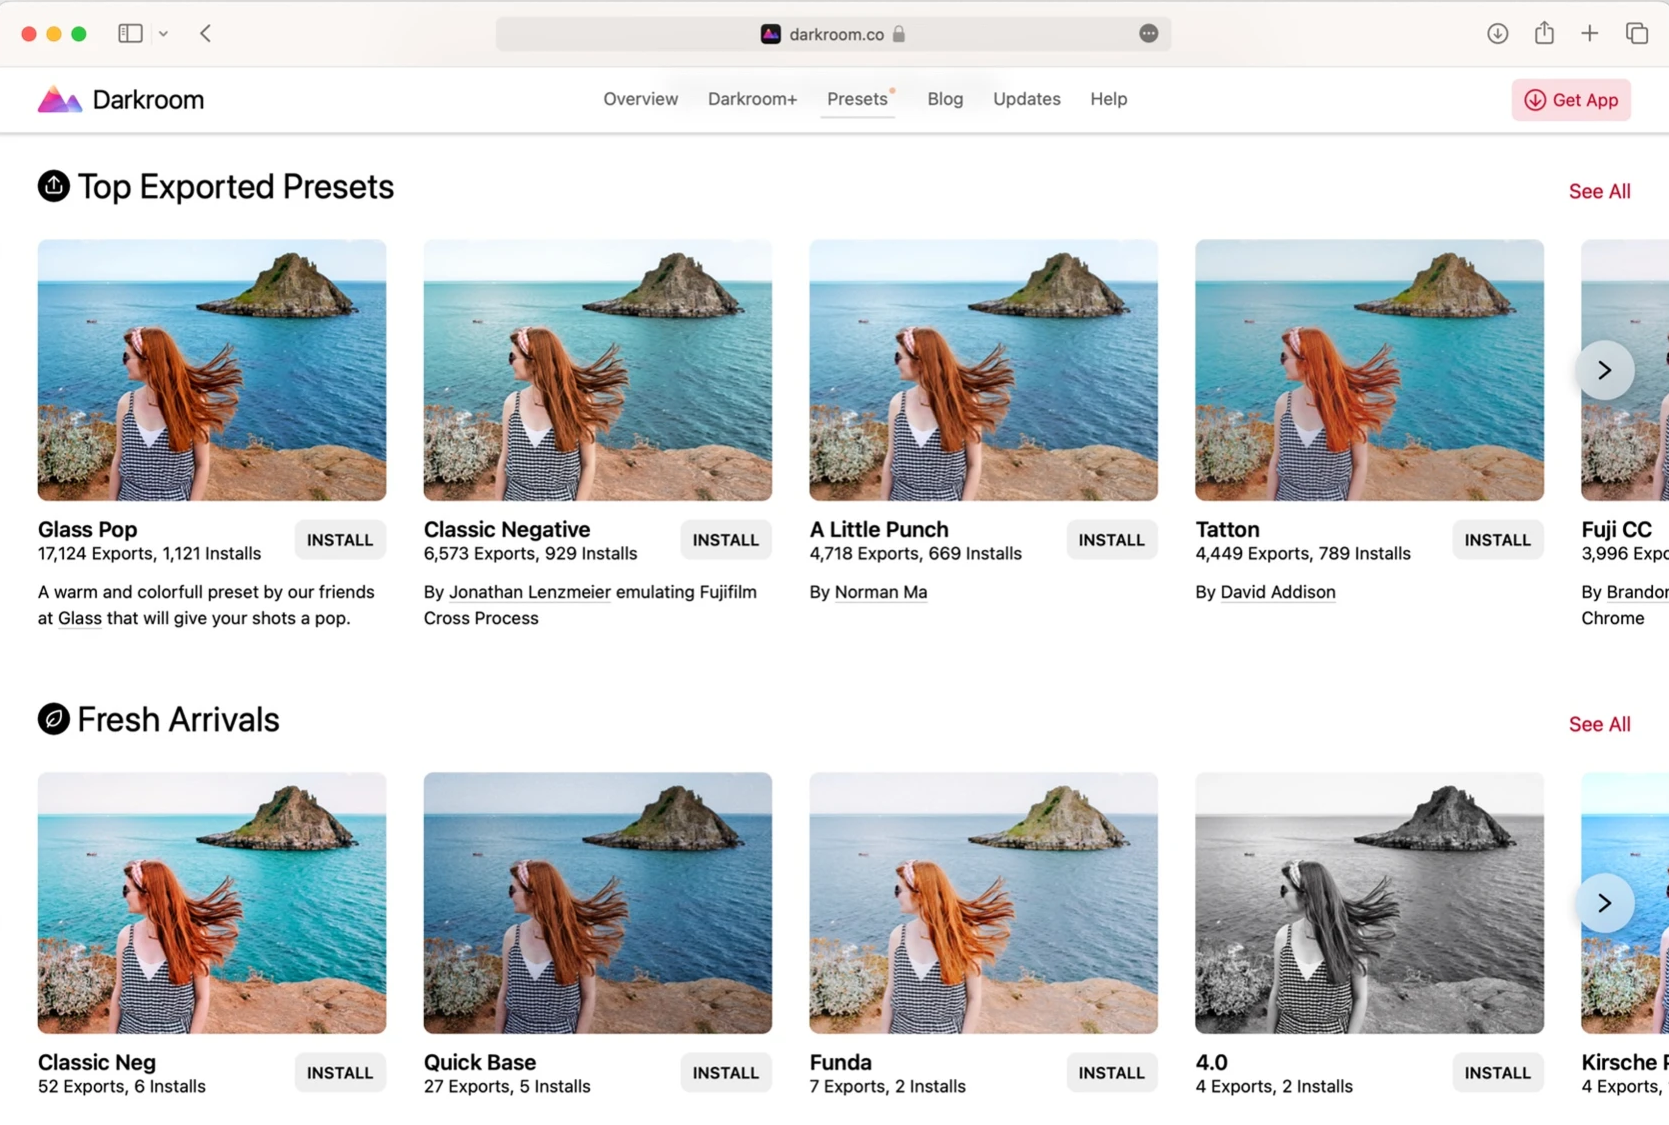
Task: Open the Blog nav item
Action: pyautogui.click(x=945, y=99)
